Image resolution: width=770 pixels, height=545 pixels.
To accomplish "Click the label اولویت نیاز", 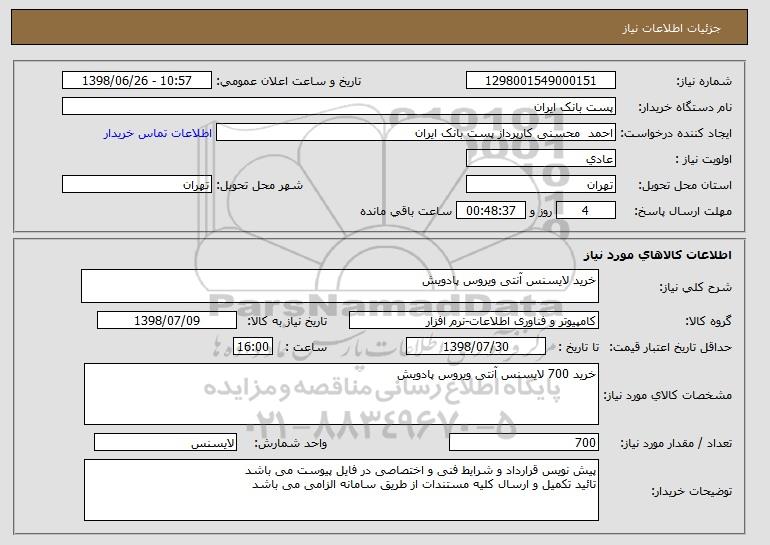I will 704,159.
